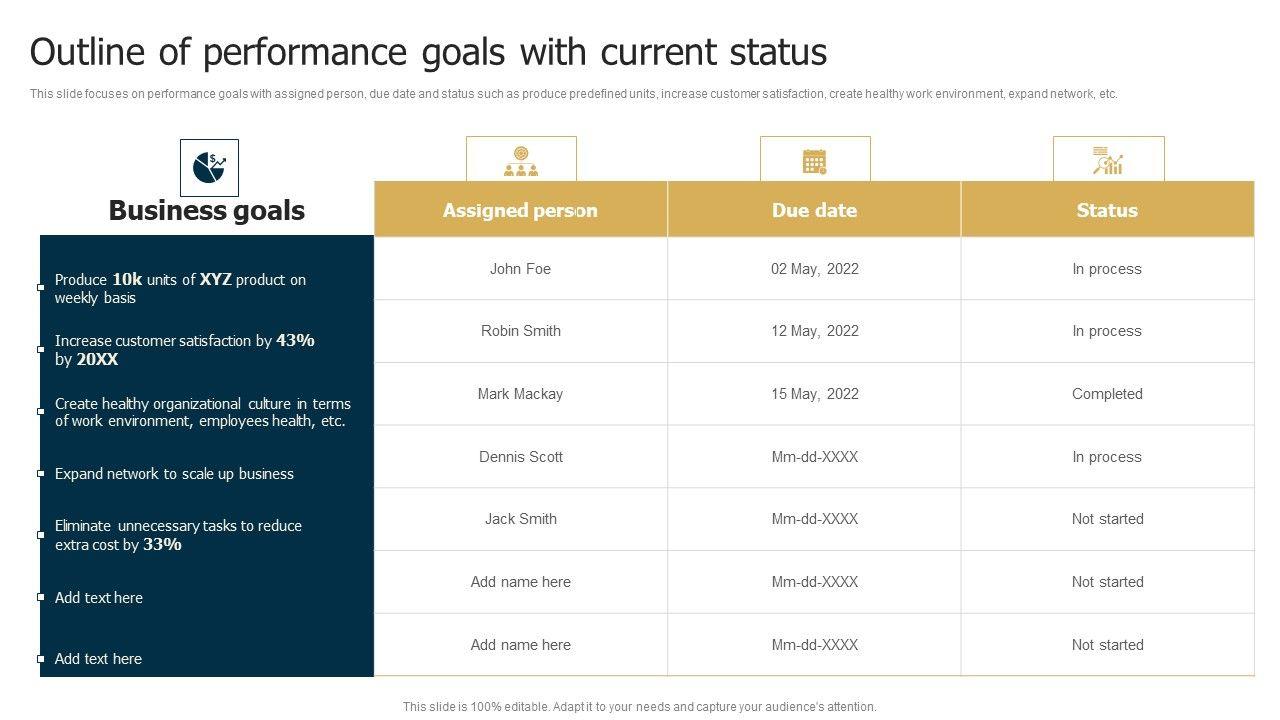Image resolution: width=1280 pixels, height=720 pixels.
Task: Select the John Foe name cell
Action: [x=520, y=269]
